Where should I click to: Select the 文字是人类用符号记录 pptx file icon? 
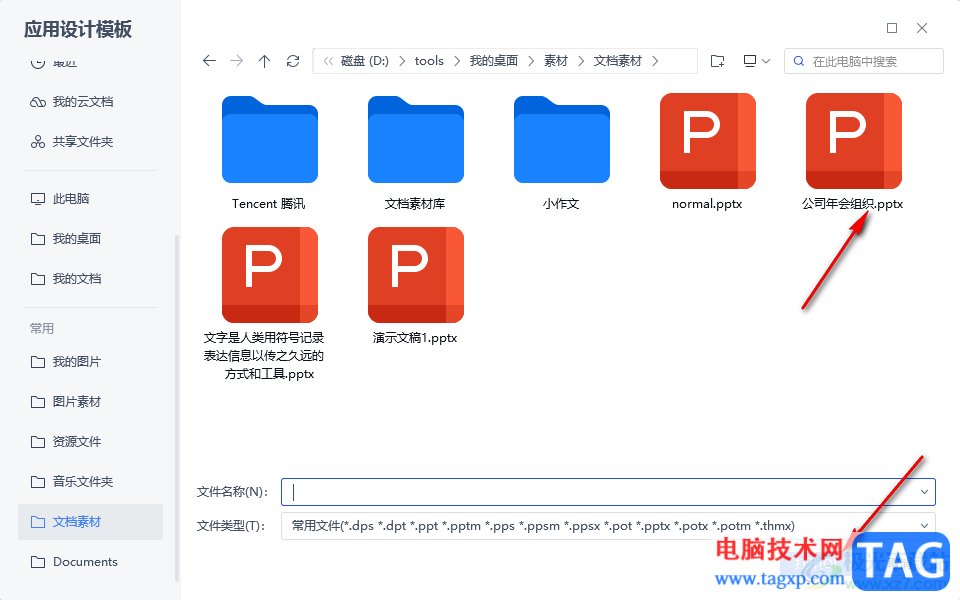coord(269,275)
